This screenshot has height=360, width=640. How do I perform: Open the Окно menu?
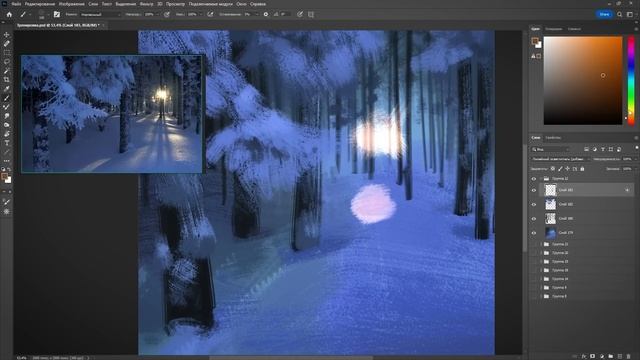point(241,4)
